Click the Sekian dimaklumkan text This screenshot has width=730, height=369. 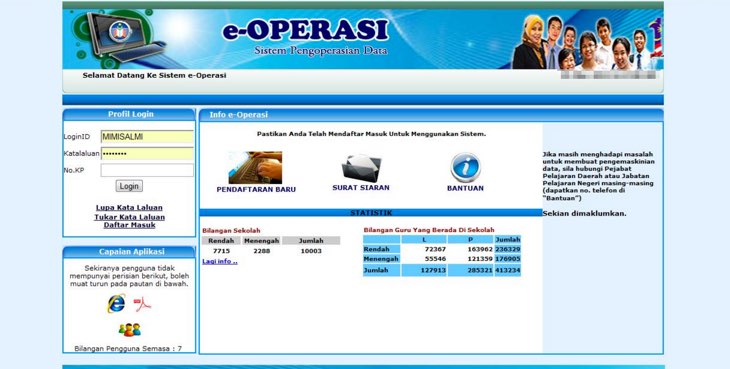(584, 214)
